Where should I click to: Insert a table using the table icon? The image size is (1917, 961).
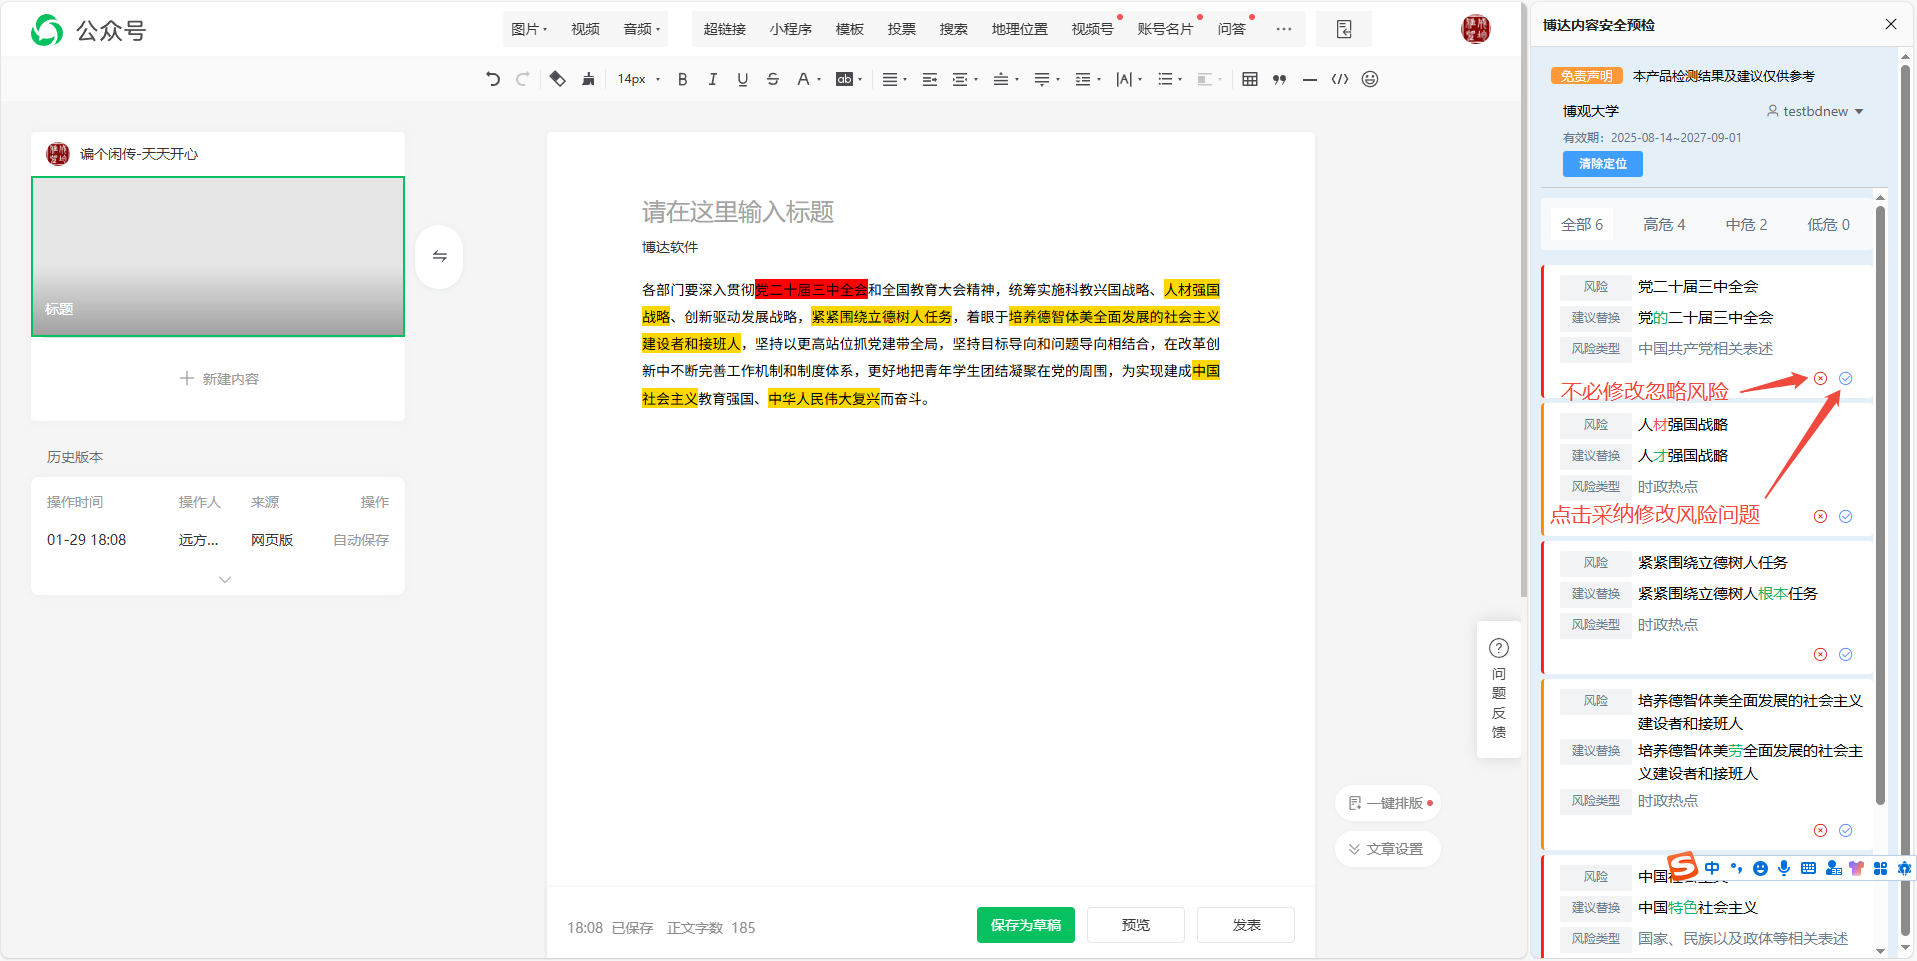pos(1249,79)
